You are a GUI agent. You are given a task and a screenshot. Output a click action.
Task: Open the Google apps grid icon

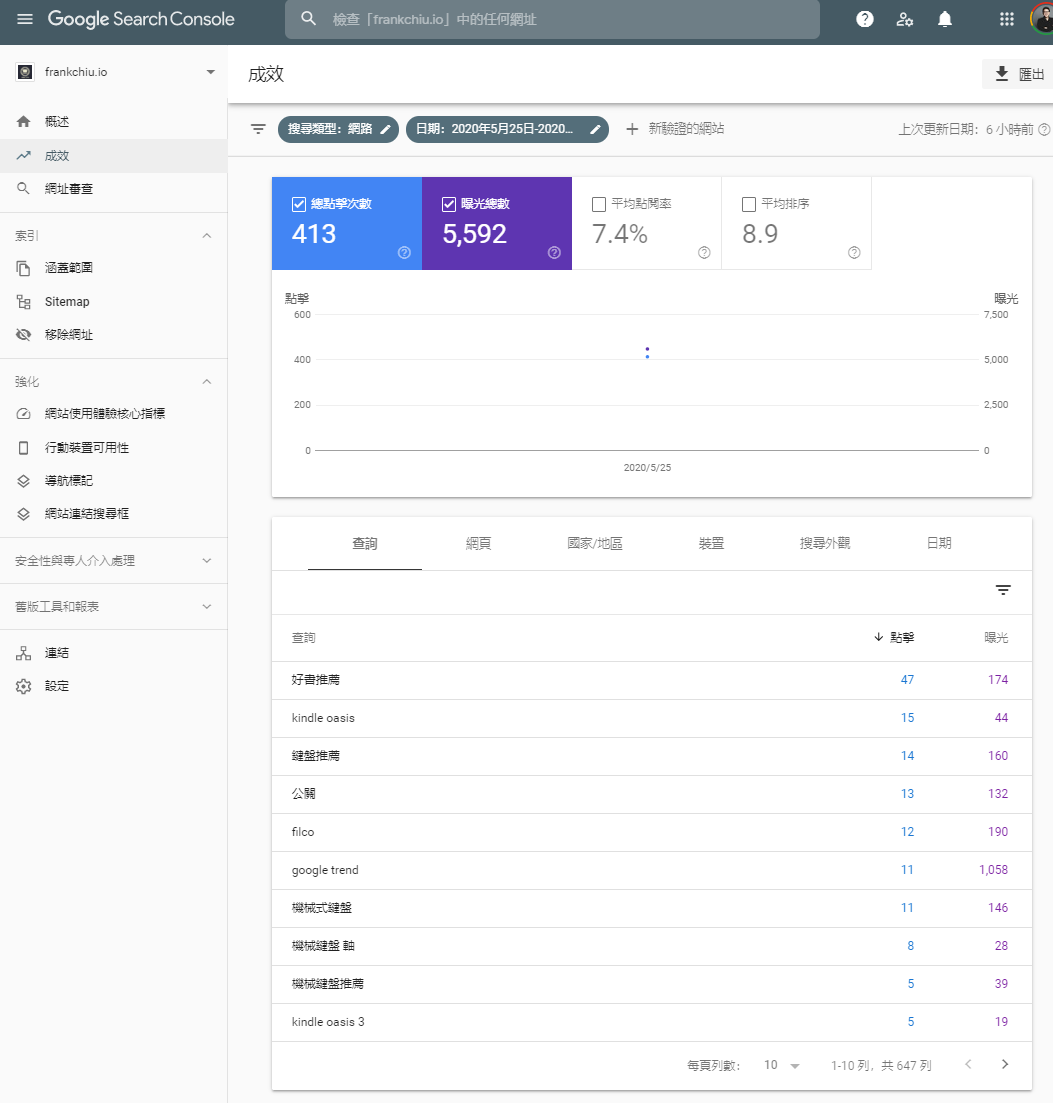(x=1007, y=19)
